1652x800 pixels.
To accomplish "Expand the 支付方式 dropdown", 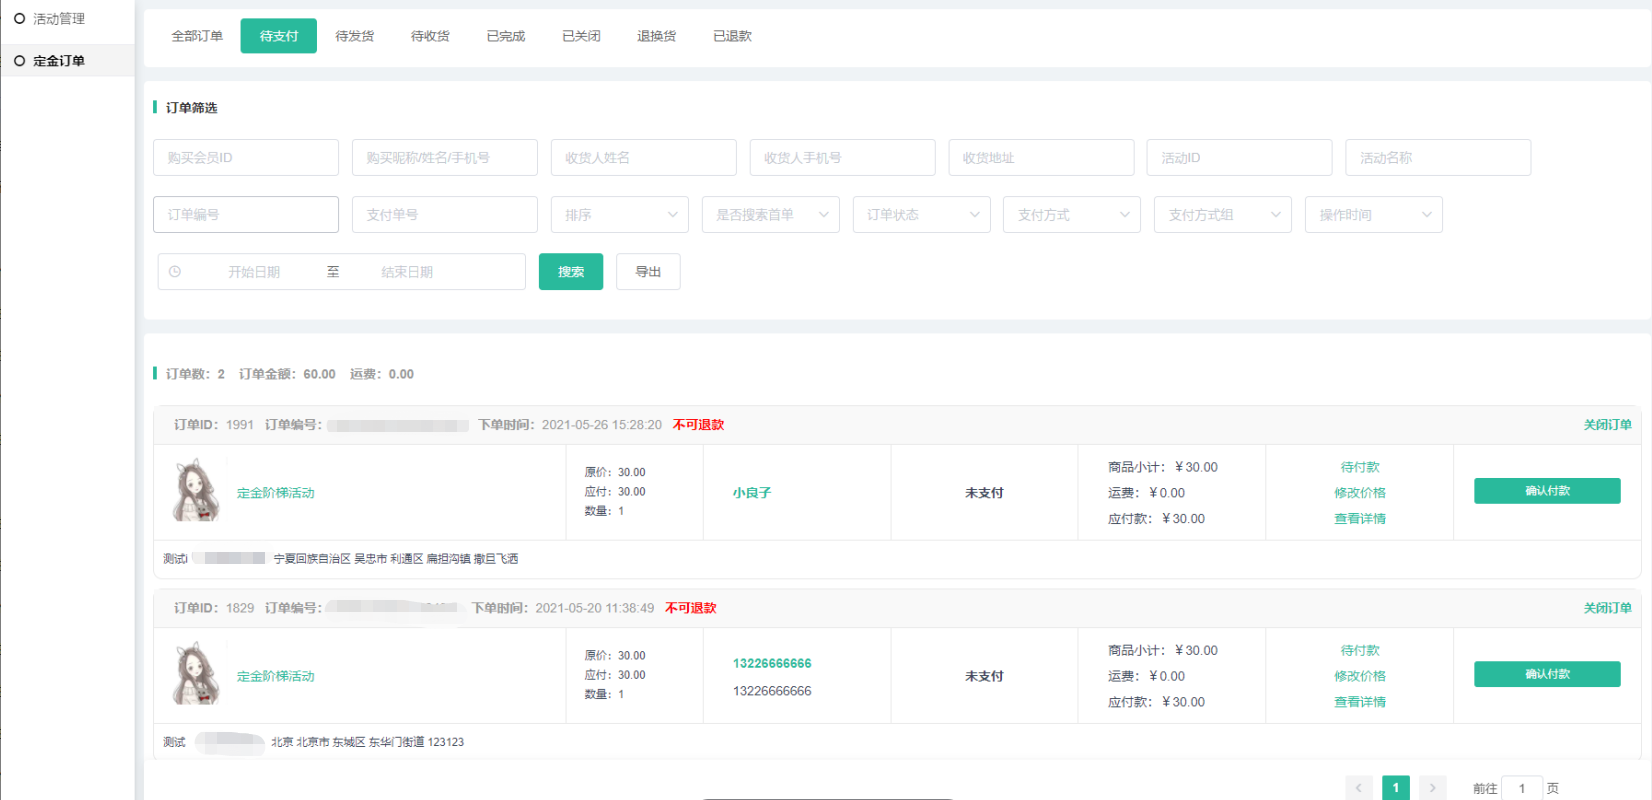I will click(1071, 215).
